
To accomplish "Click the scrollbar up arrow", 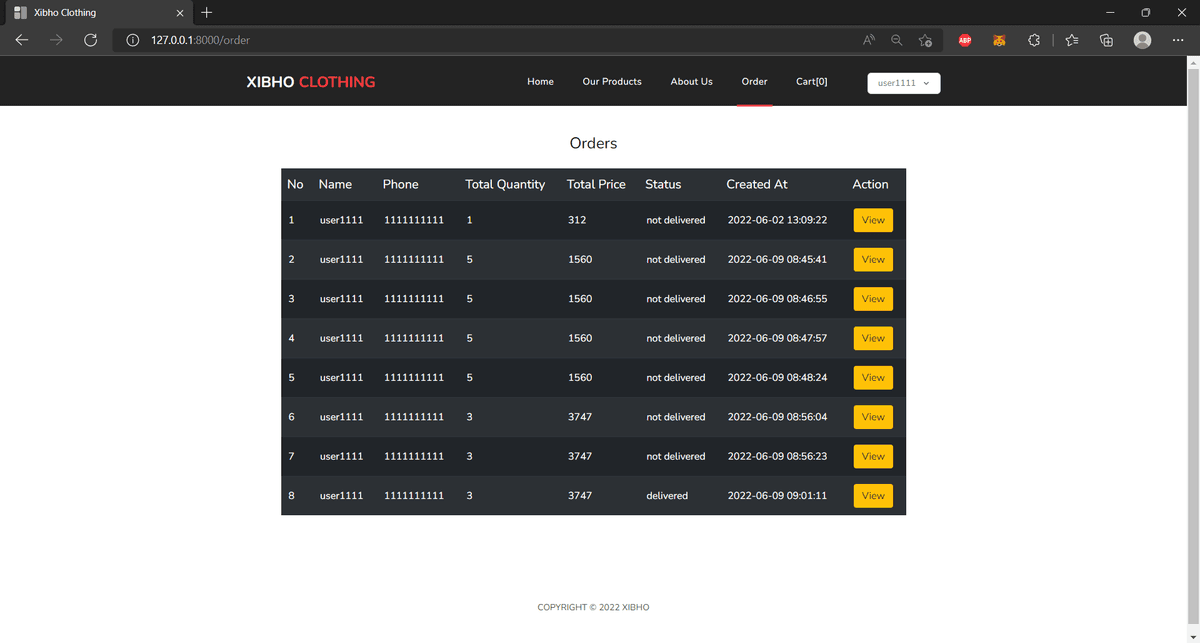I will pos(1191,63).
